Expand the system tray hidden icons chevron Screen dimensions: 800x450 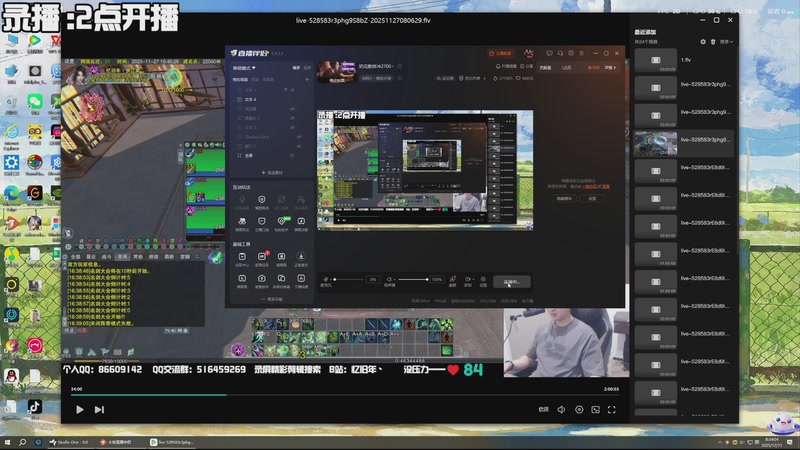pyautogui.click(x=719, y=442)
